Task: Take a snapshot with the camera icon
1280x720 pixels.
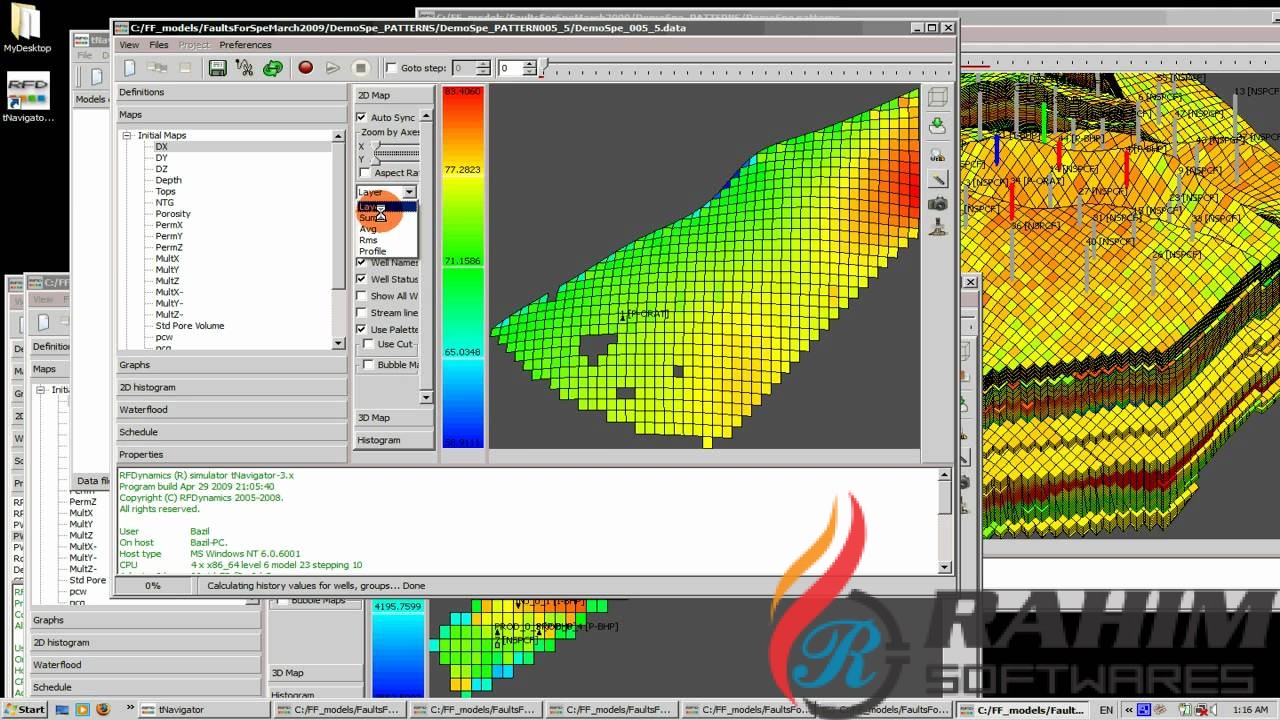Action: 938,204
